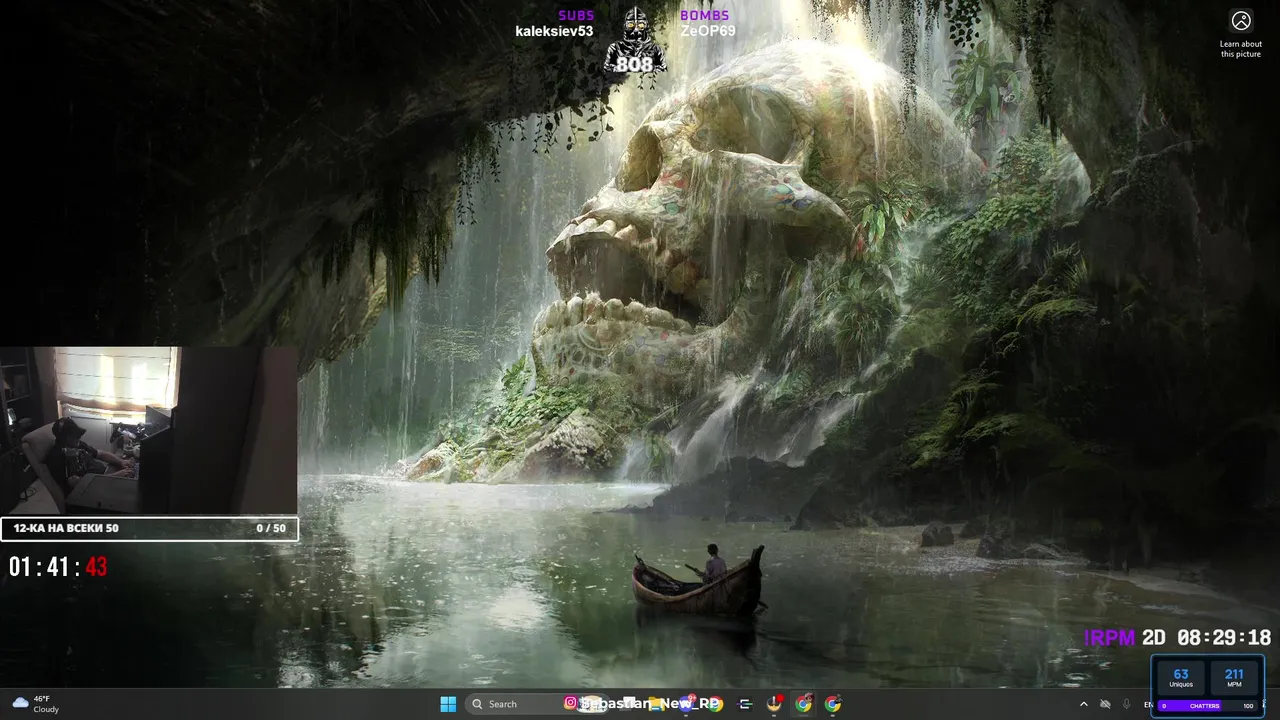The image size is (1280, 720).
Task: Open the File Explorer folder icon on taskbar
Action: [x=656, y=704]
